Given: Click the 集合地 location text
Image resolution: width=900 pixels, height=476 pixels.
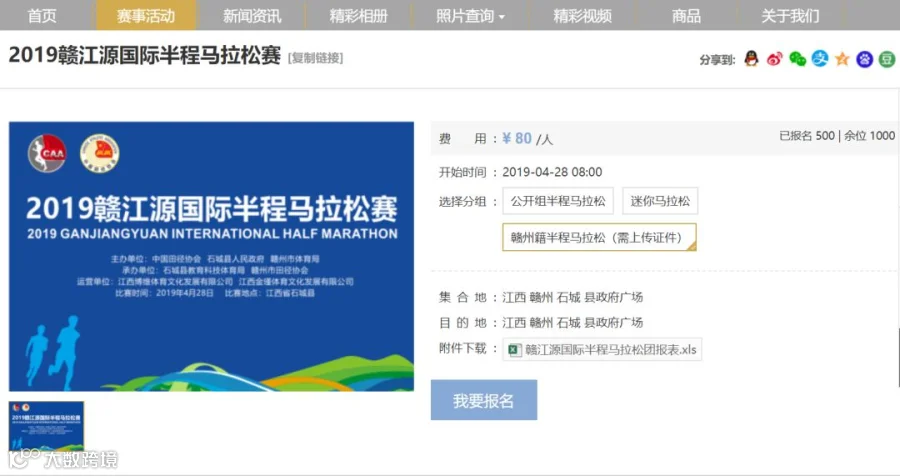Looking at the screenshot, I should (x=572, y=297).
